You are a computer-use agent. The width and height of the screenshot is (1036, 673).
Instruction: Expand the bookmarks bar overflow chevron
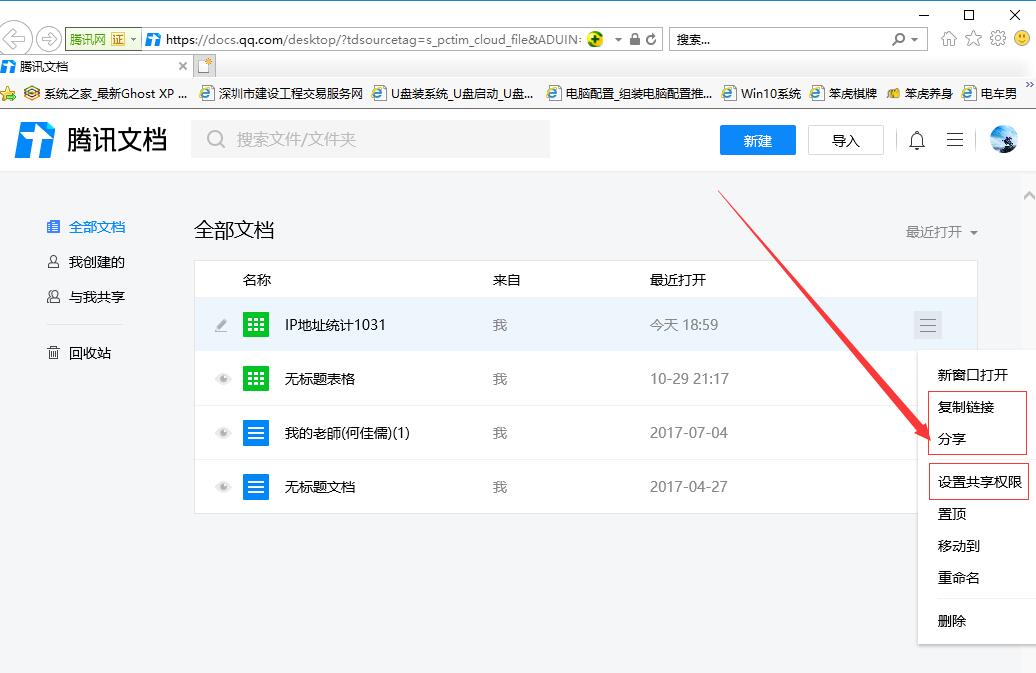(x=1029, y=86)
